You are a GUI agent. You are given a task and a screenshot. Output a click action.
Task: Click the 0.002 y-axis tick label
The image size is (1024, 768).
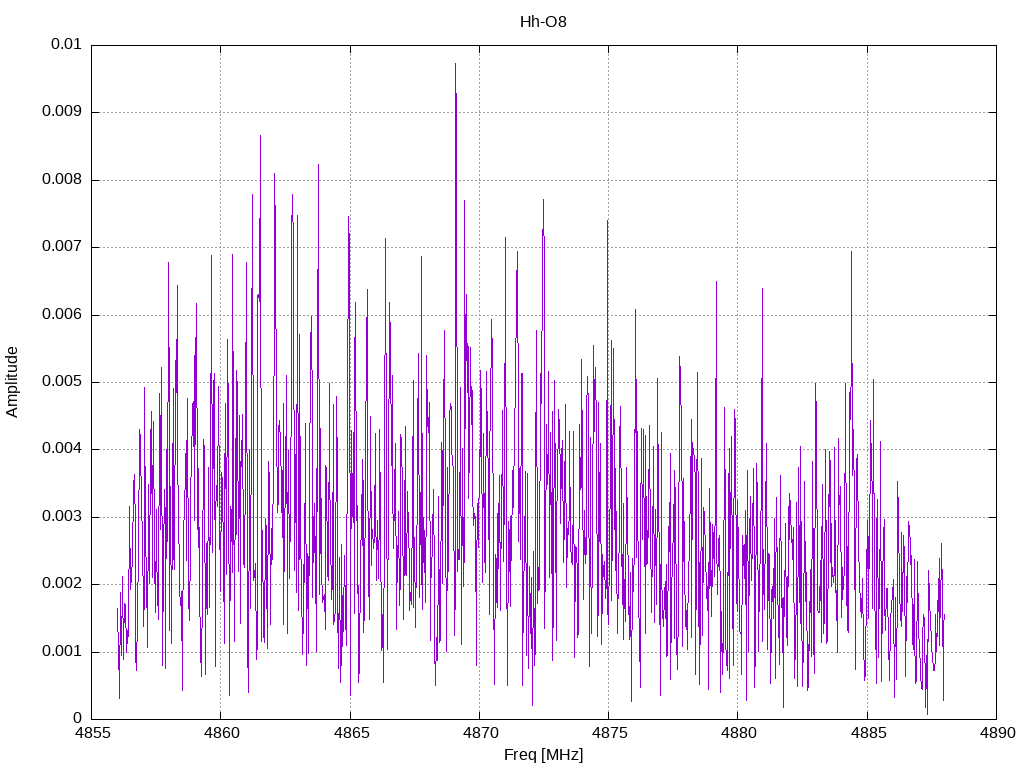[x=62, y=584]
